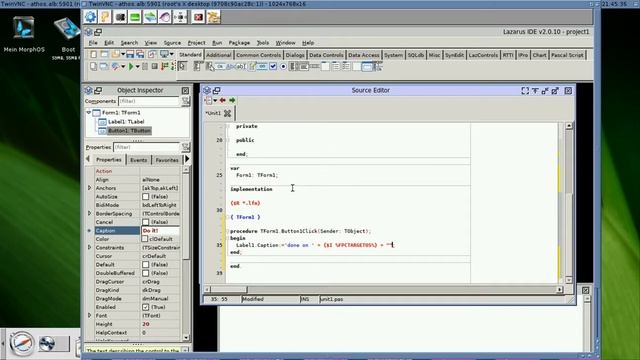Click the Stop debugger square icon

[155, 67]
